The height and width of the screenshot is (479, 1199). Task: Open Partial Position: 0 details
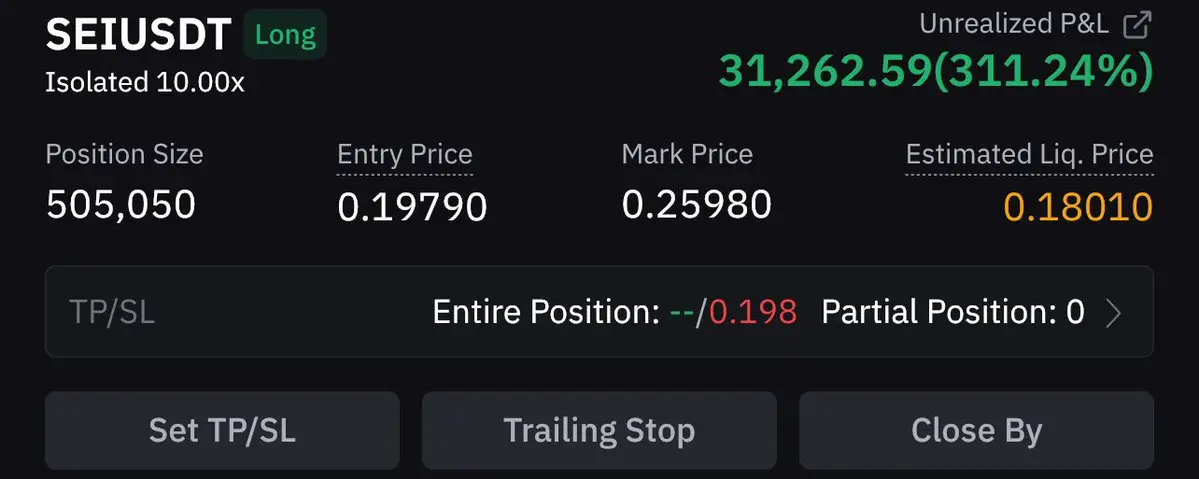coord(953,312)
